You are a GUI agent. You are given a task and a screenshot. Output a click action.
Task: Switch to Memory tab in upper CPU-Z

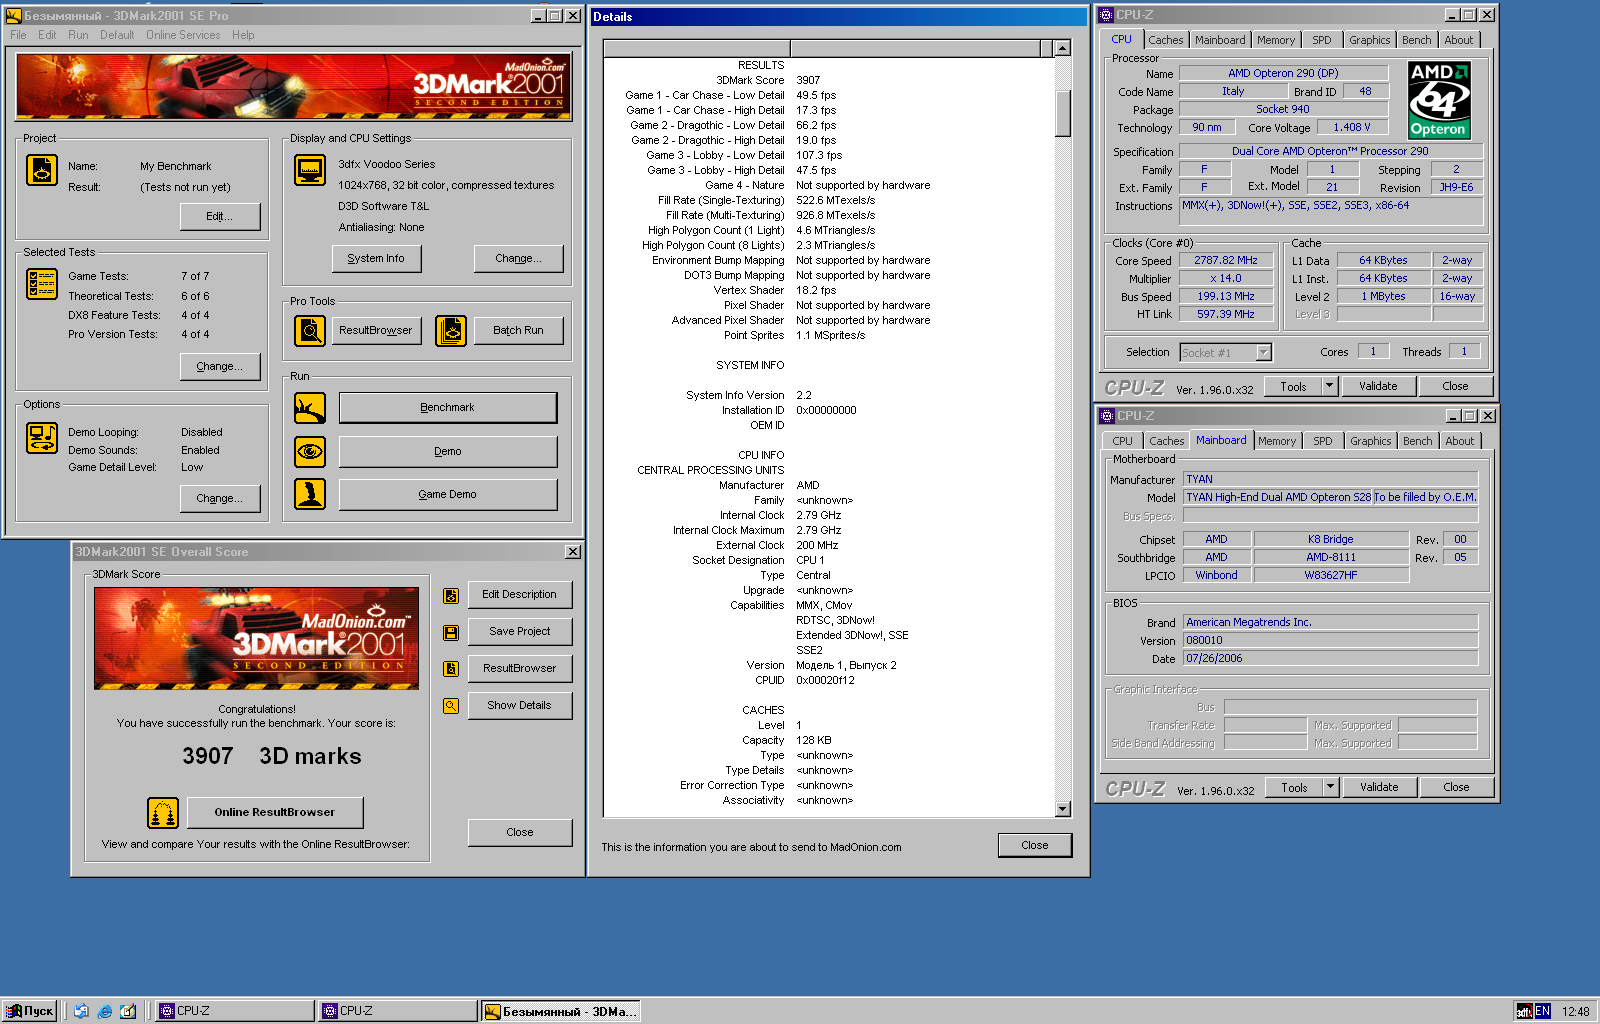click(1276, 40)
